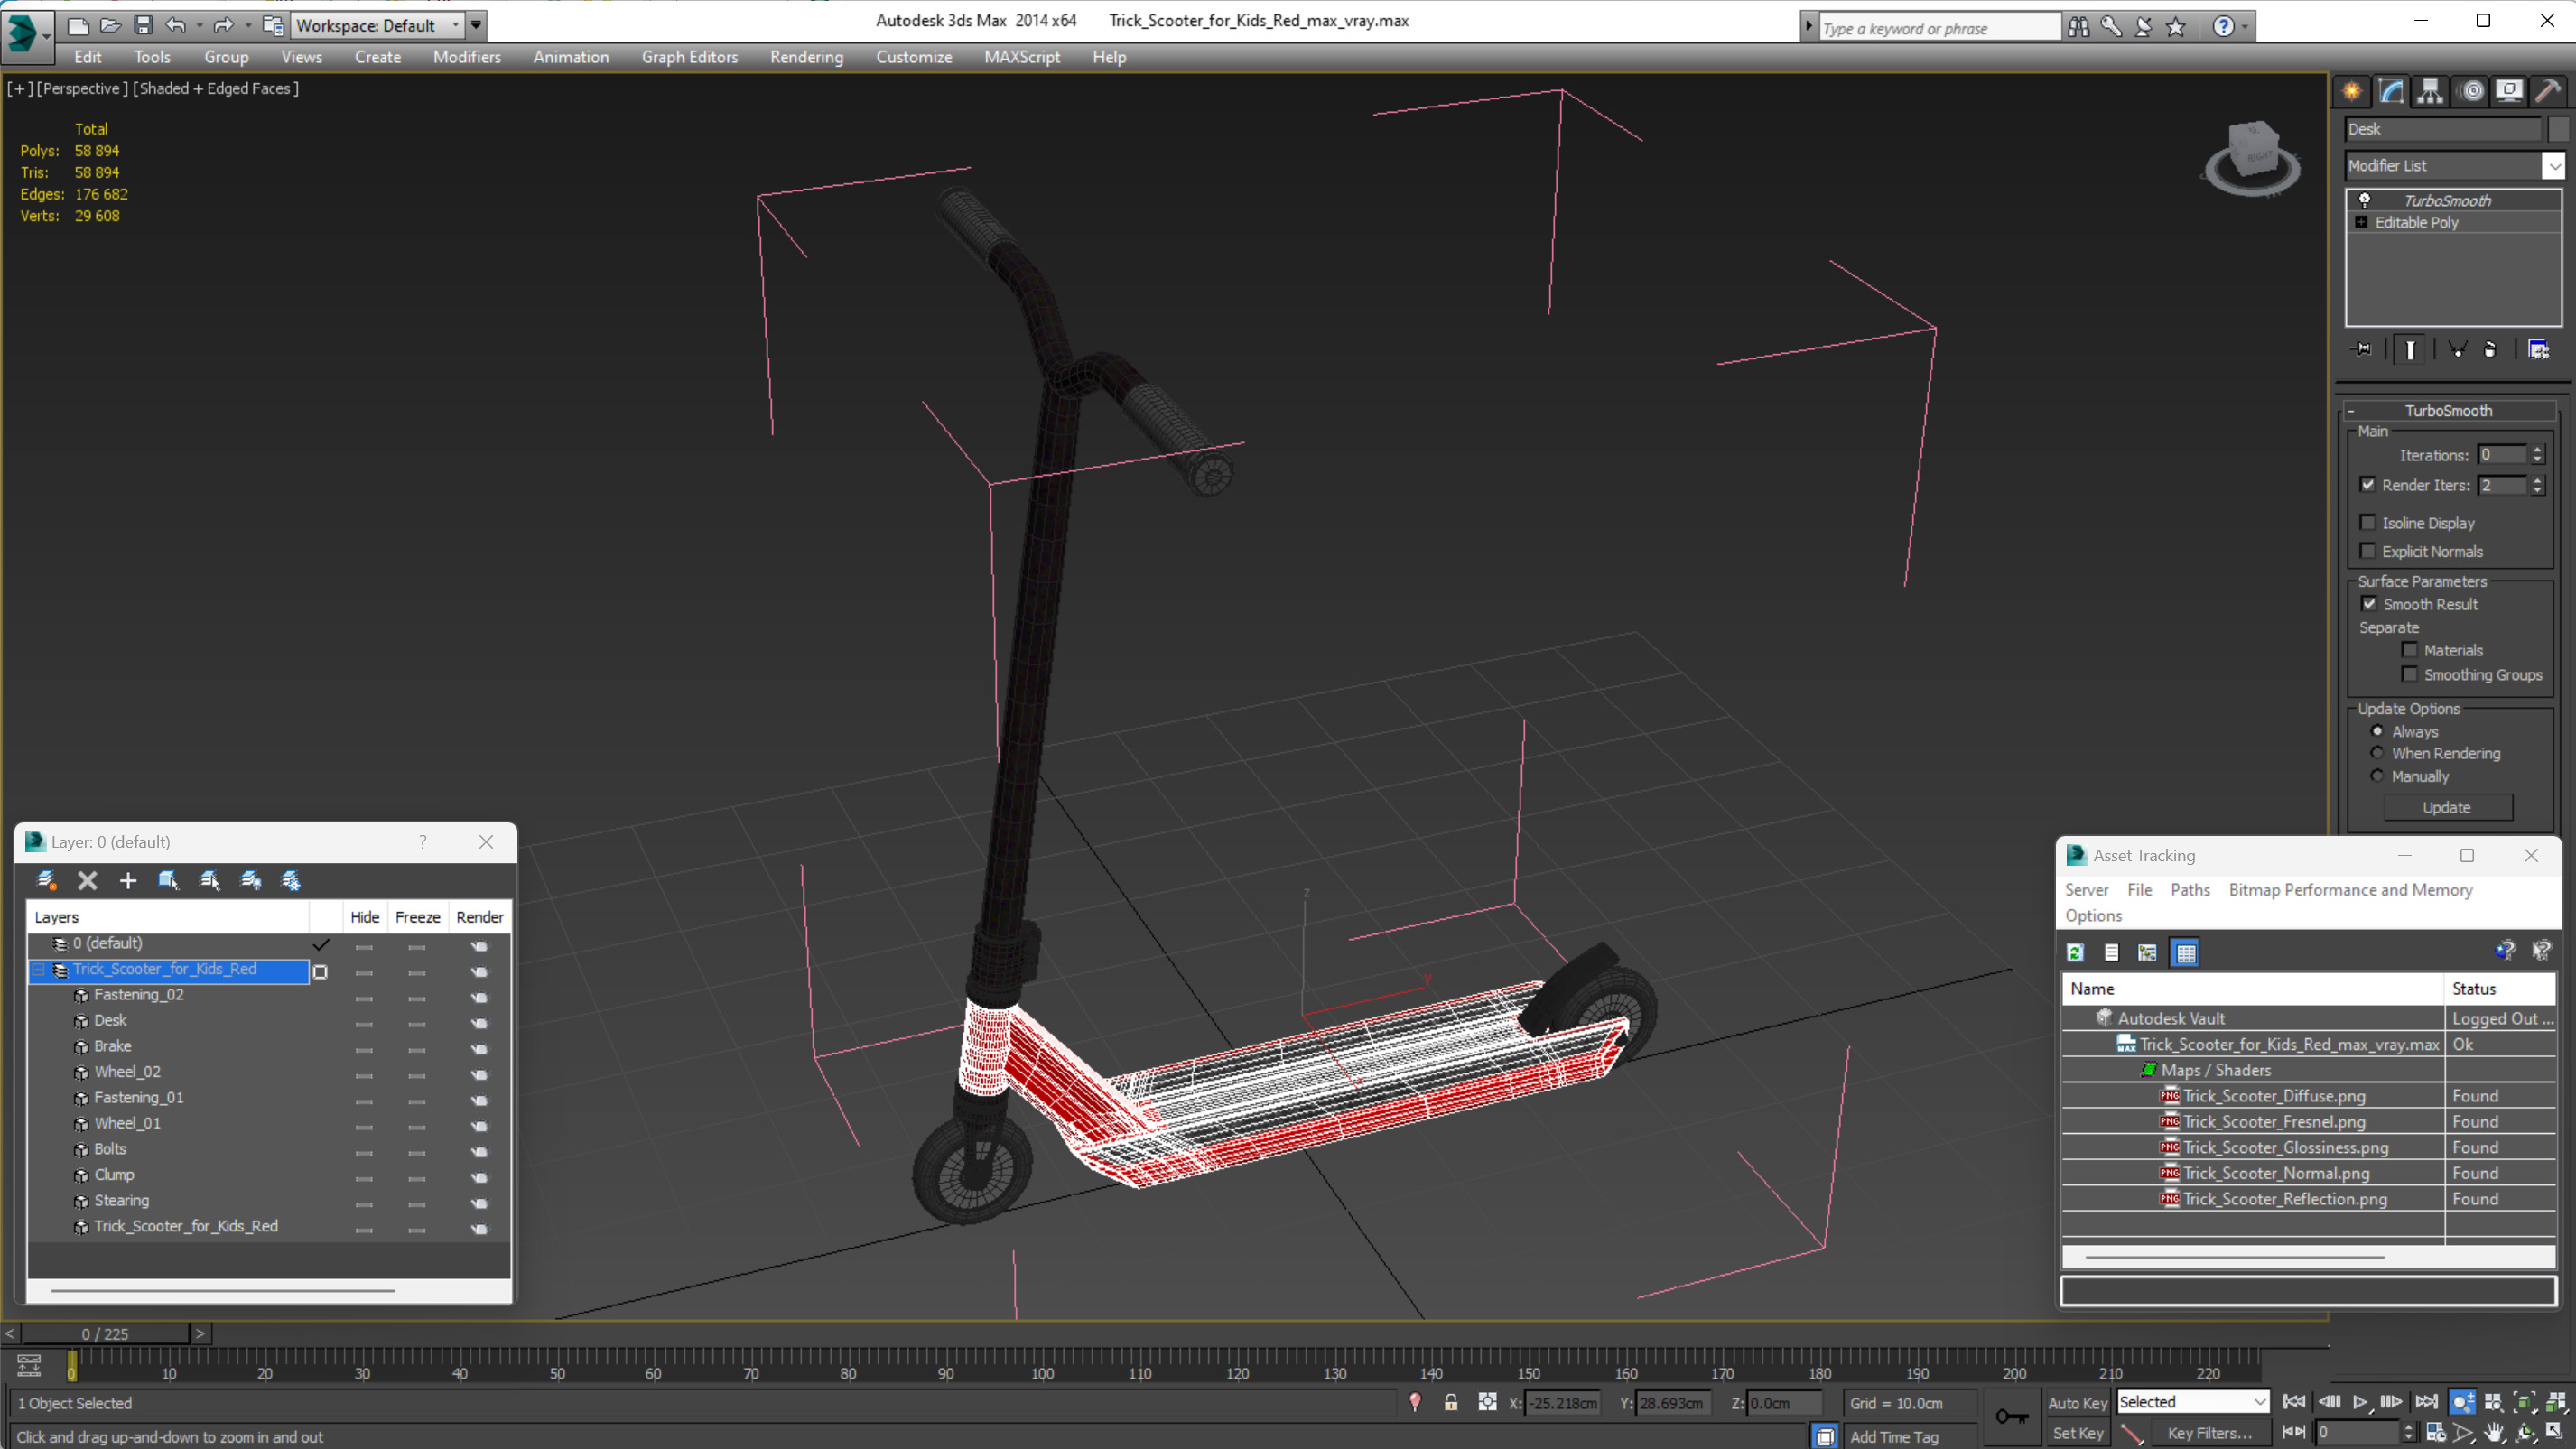Screen dimensions: 2576x1449
Task: Click the Set Keys large key icon
Action: pyautogui.click(x=2011, y=1416)
